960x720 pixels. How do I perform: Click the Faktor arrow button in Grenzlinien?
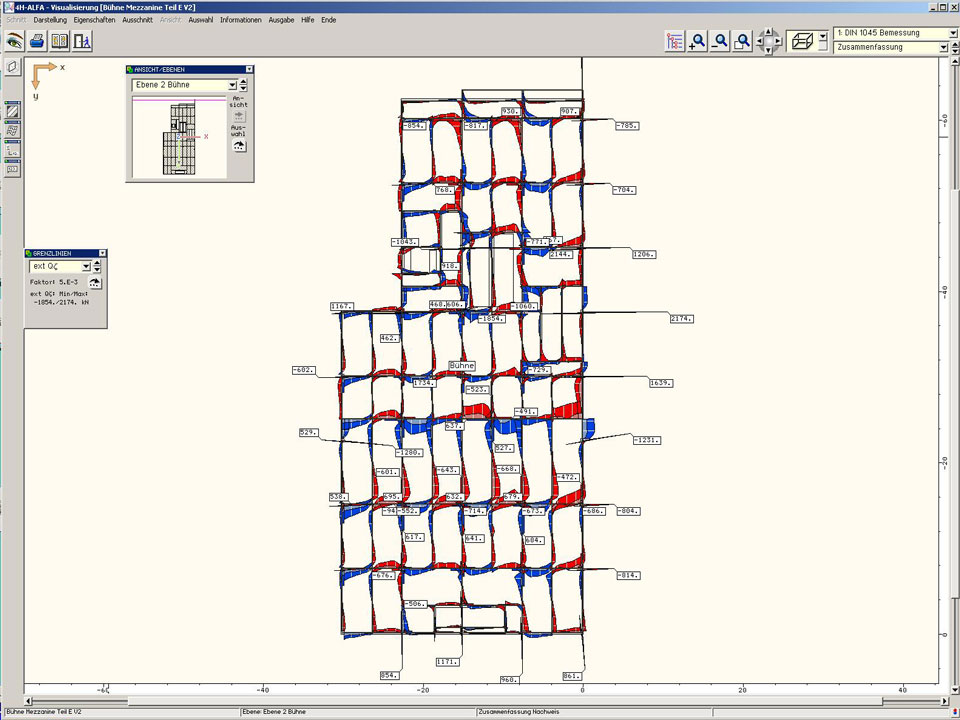(96, 283)
